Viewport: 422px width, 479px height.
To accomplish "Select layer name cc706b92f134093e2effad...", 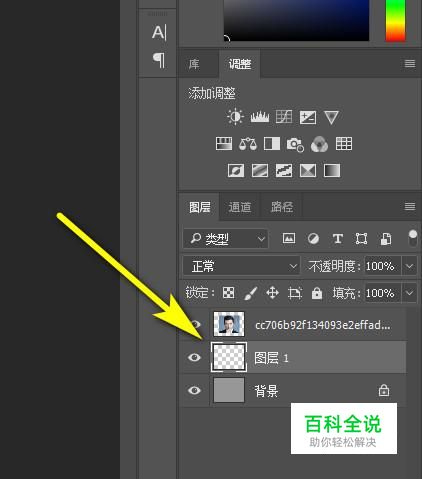I will [x=322, y=324].
